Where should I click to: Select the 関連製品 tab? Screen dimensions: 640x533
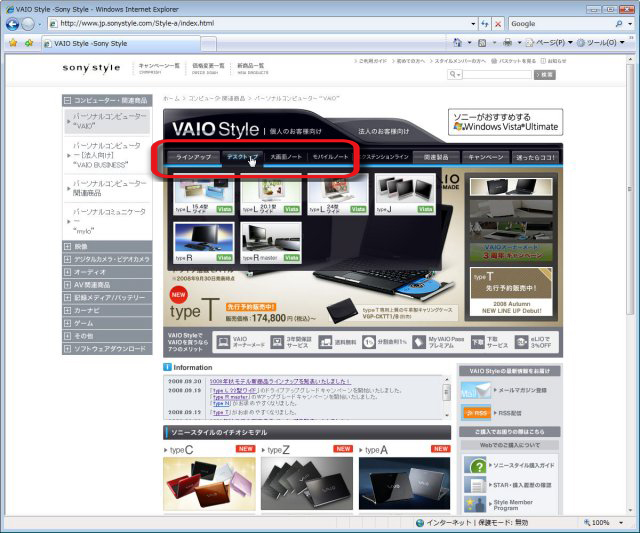tap(436, 157)
